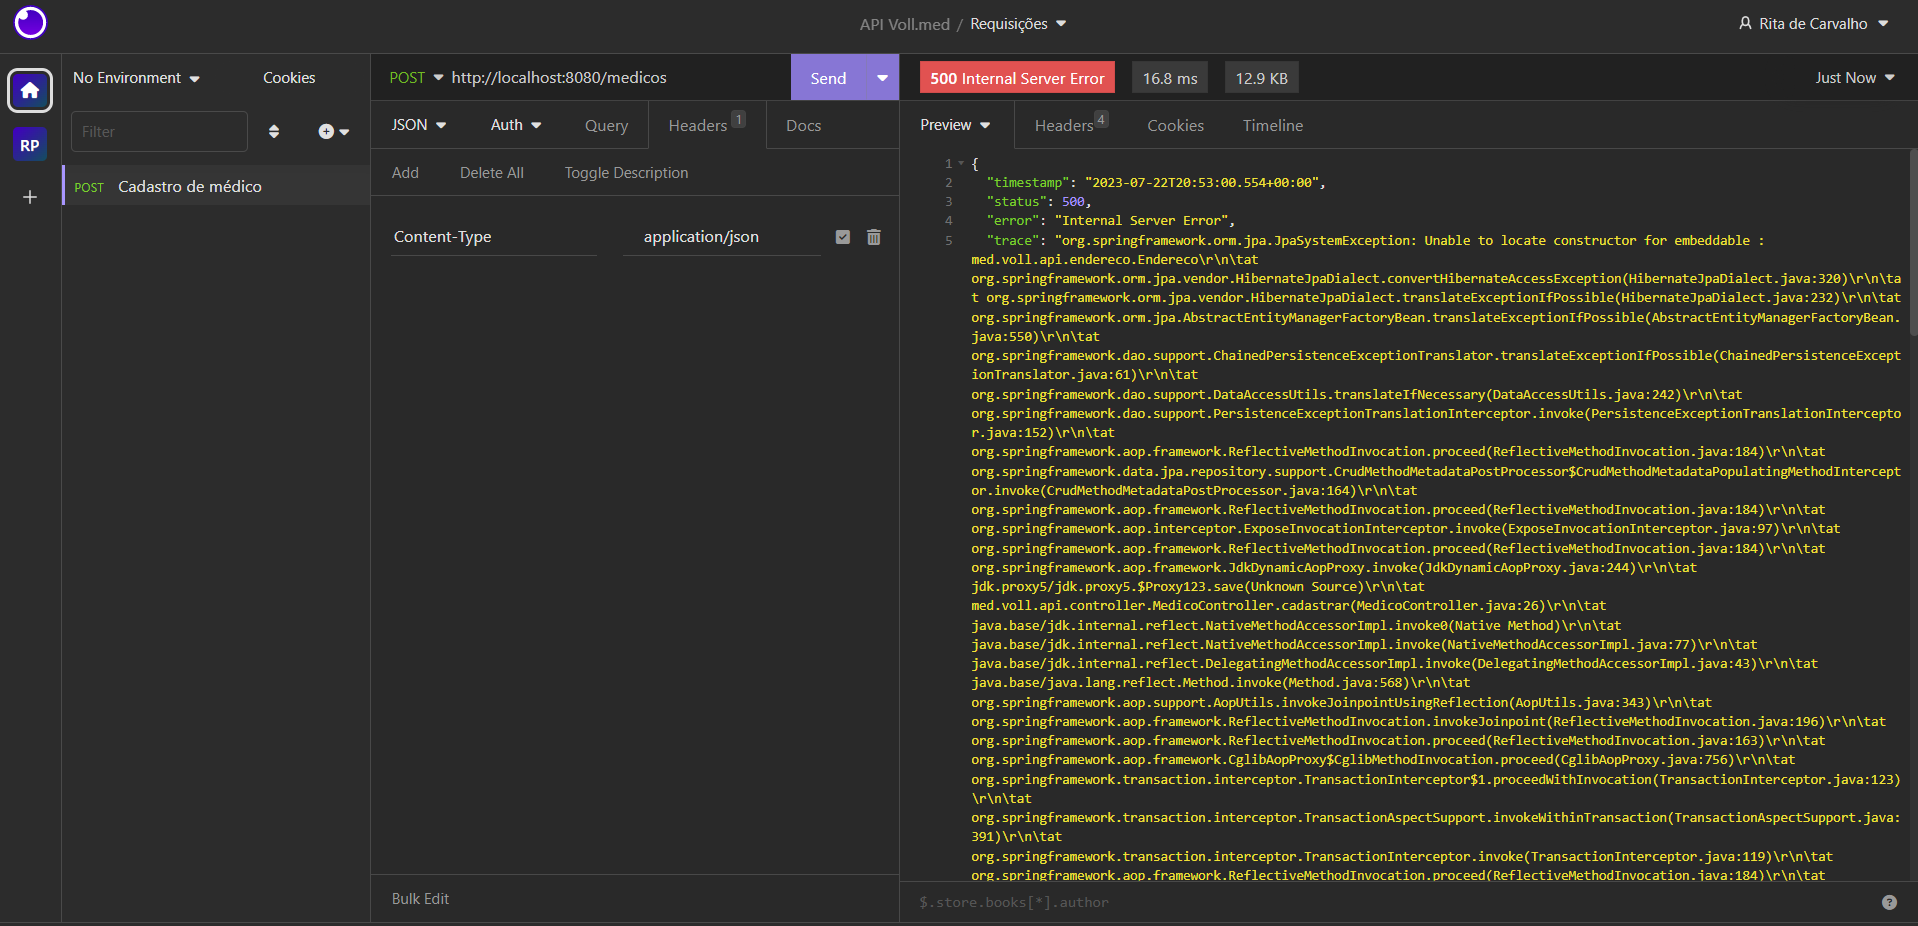Edit the application/json header value
The width and height of the screenshot is (1918, 926).
(x=722, y=237)
